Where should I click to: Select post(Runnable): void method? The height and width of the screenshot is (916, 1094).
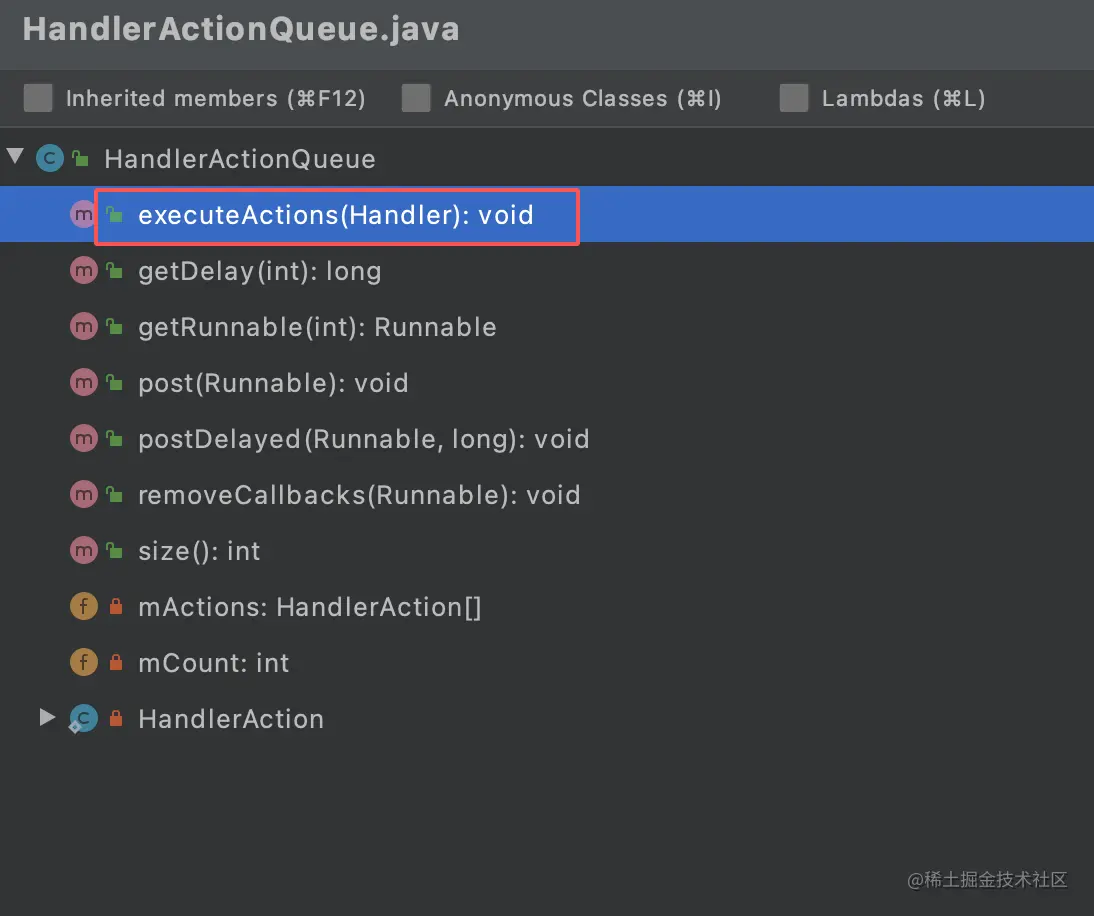coord(273,383)
